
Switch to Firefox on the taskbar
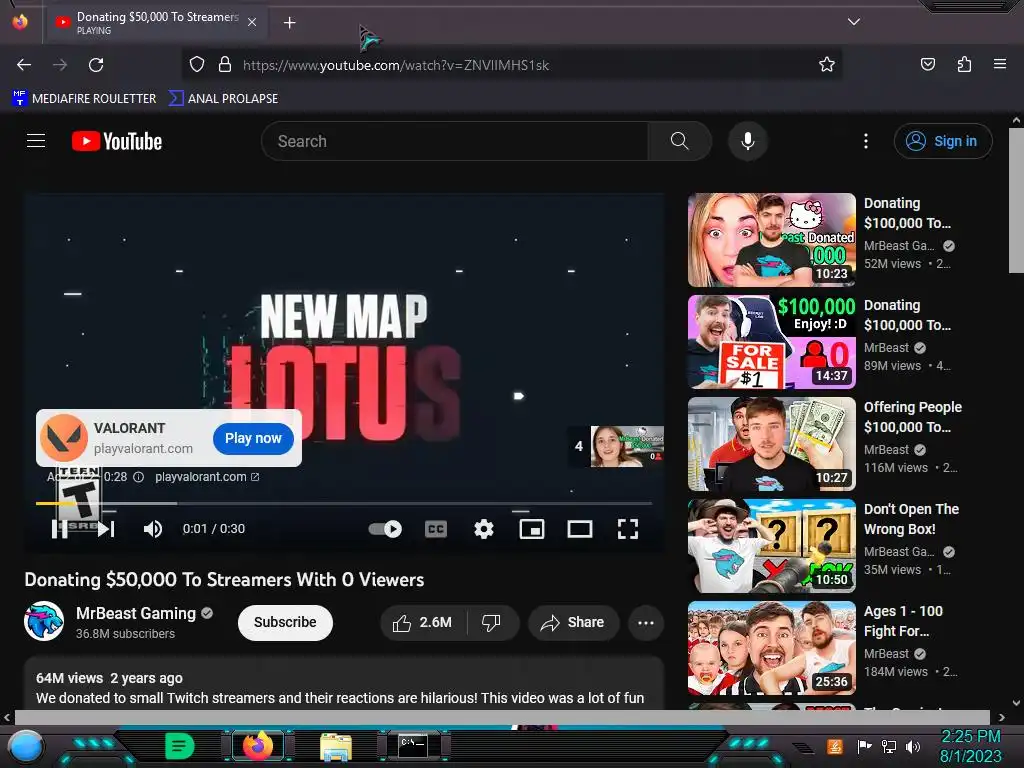point(258,746)
